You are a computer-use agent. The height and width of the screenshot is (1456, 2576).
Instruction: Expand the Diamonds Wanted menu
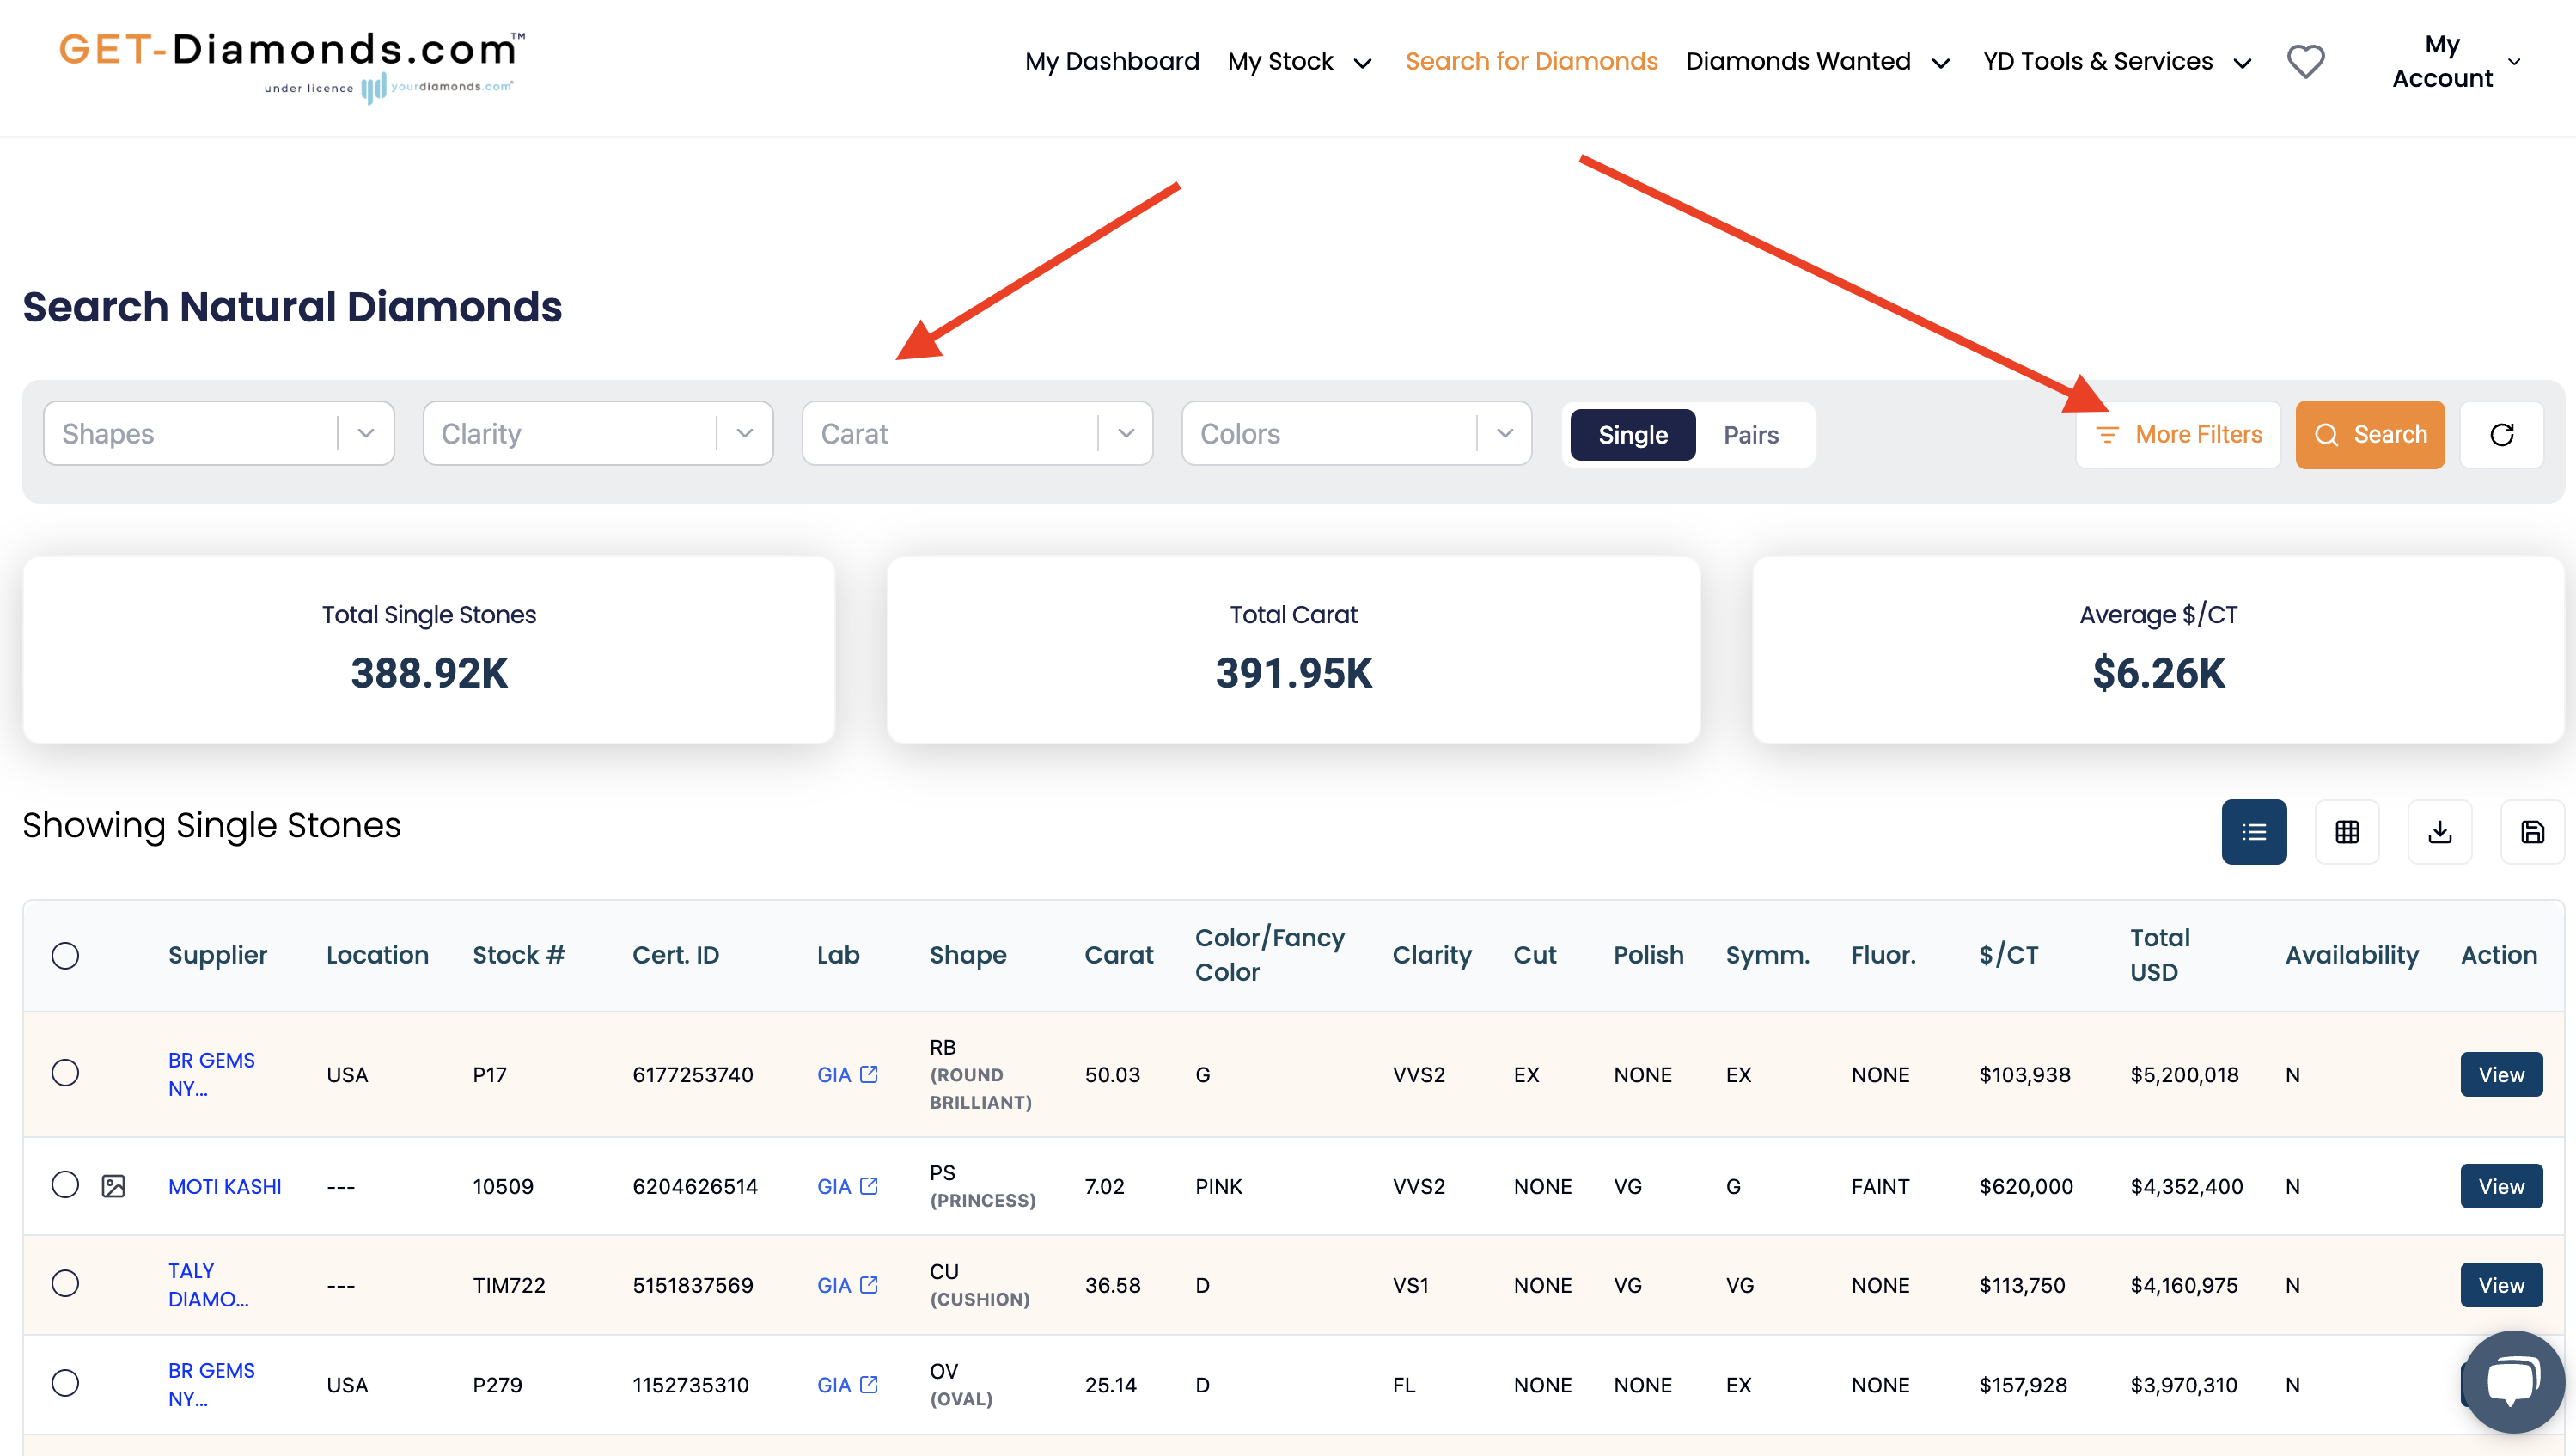pos(1818,62)
